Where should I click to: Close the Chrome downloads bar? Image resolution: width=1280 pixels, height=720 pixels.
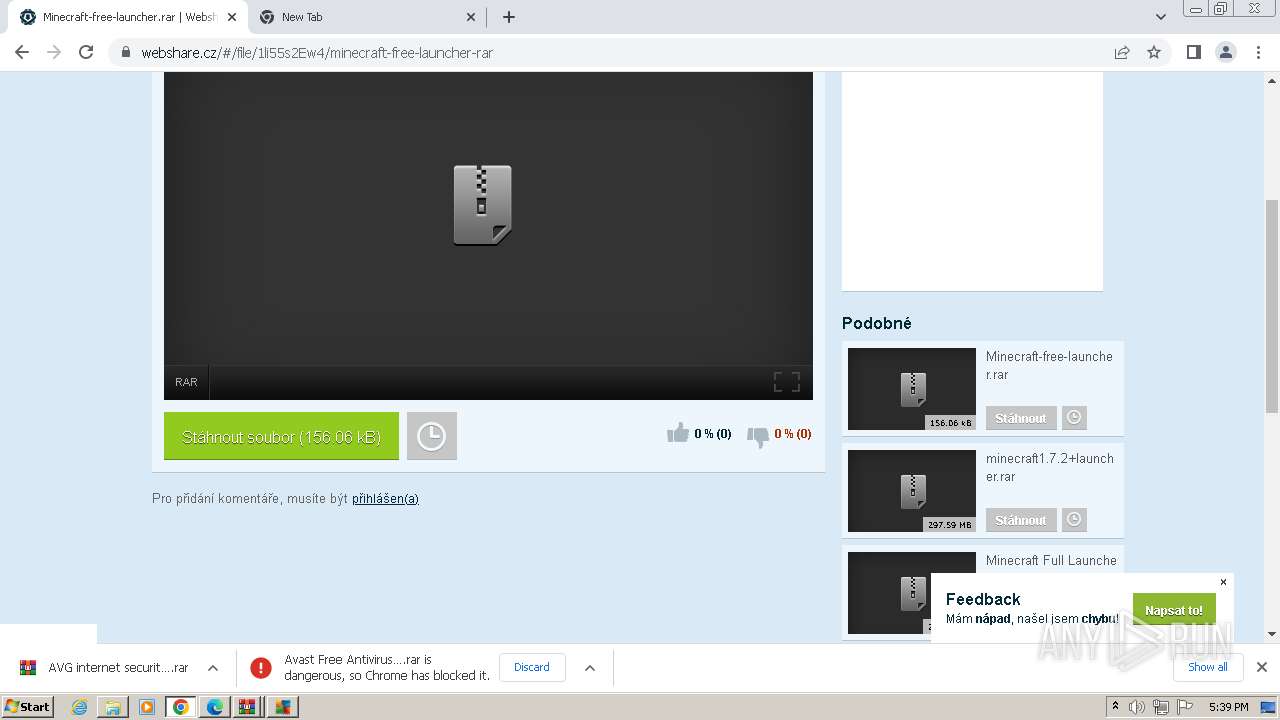[x=1262, y=667]
